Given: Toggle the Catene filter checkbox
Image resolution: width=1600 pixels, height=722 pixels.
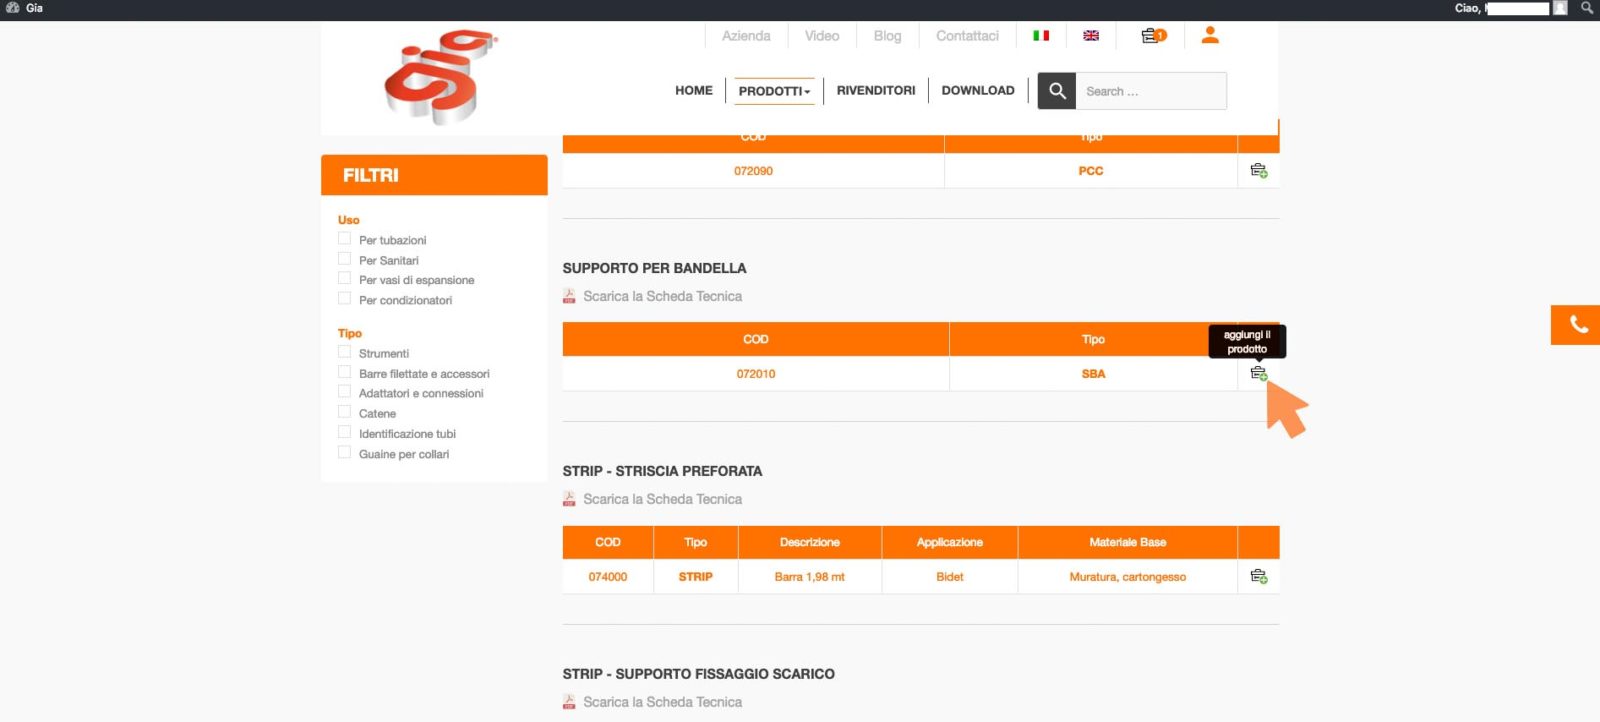Looking at the screenshot, I should 345,412.
